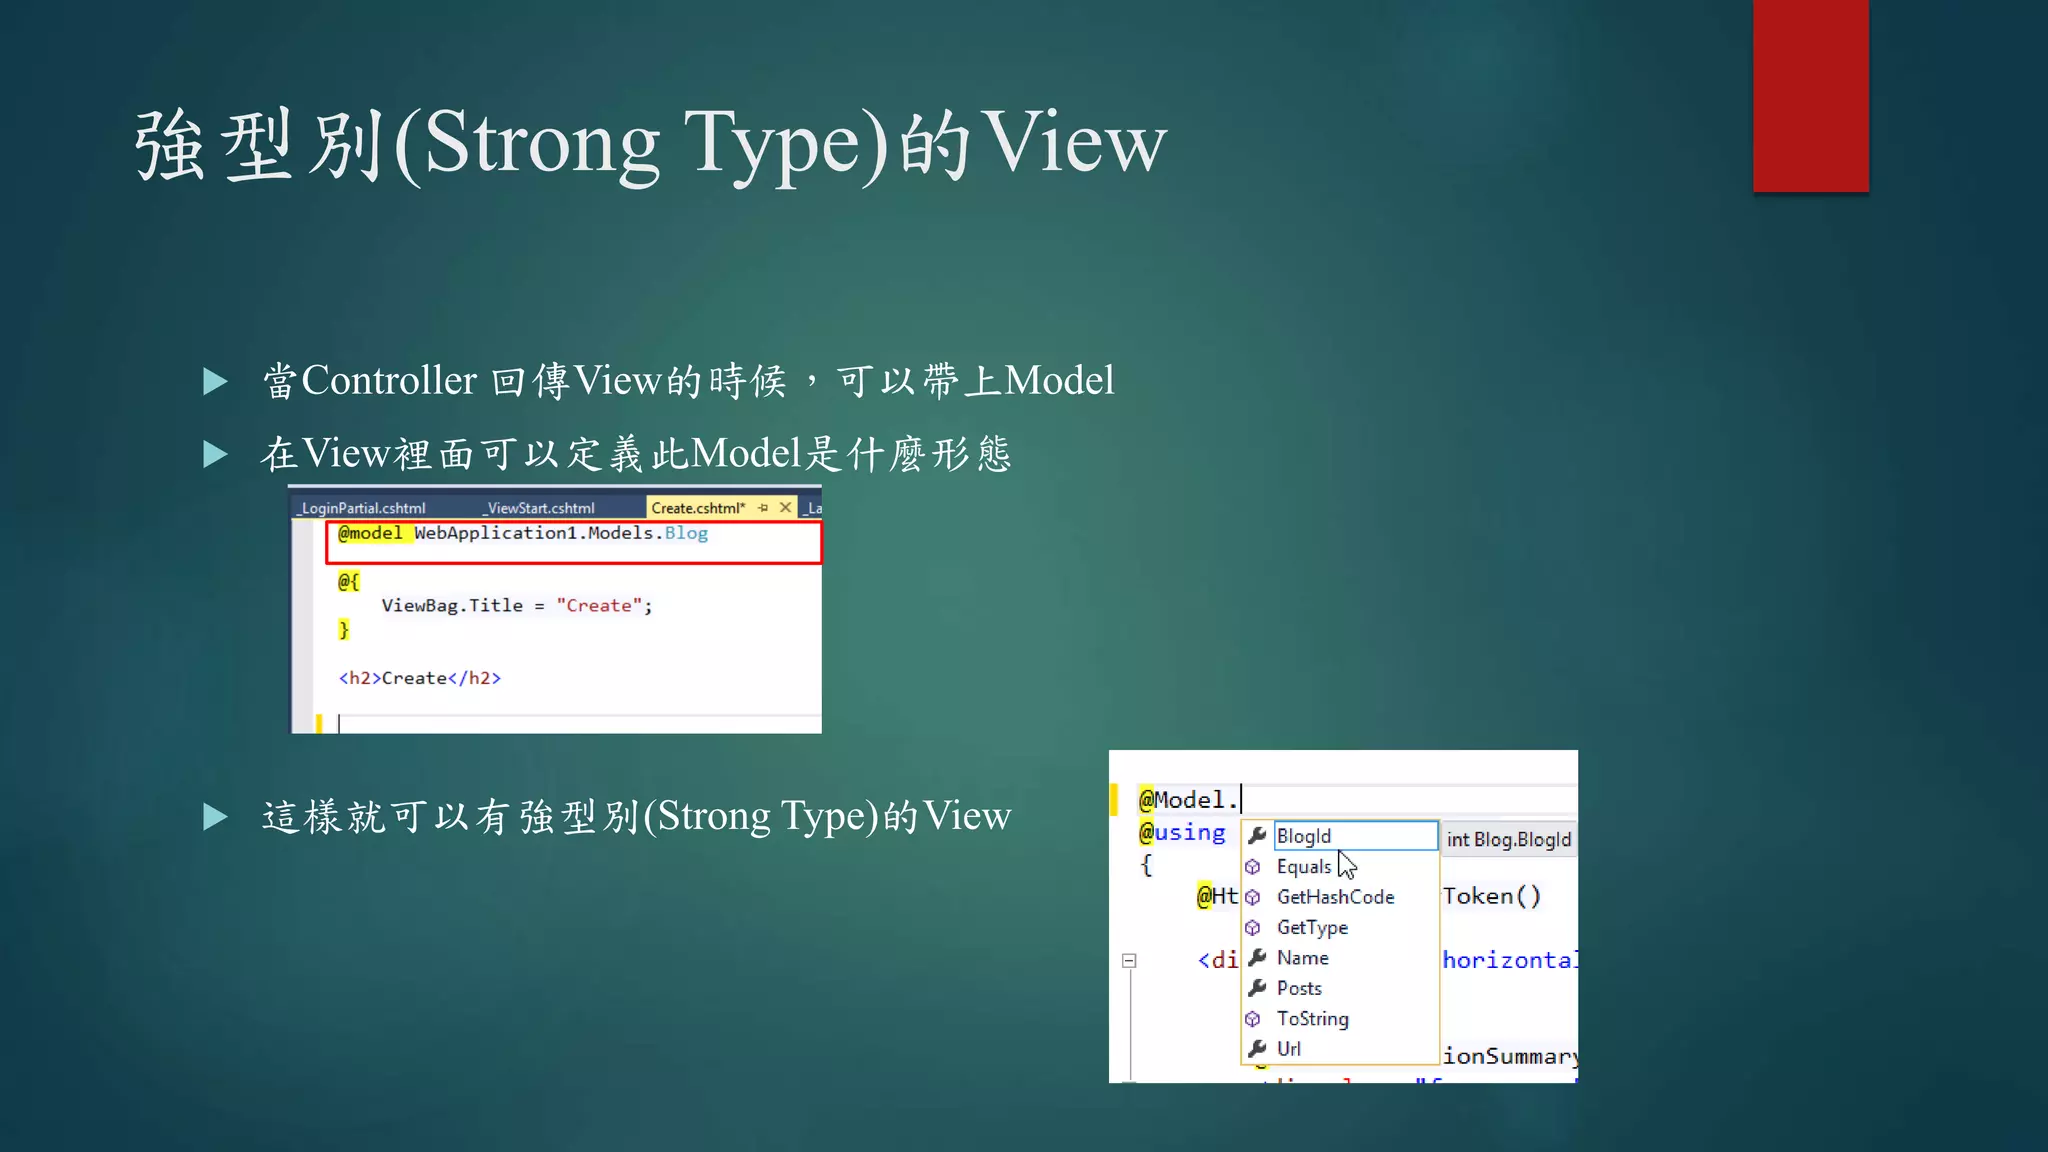Click the second bullet 在View裡面可以定義

pyautogui.click(x=636, y=454)
